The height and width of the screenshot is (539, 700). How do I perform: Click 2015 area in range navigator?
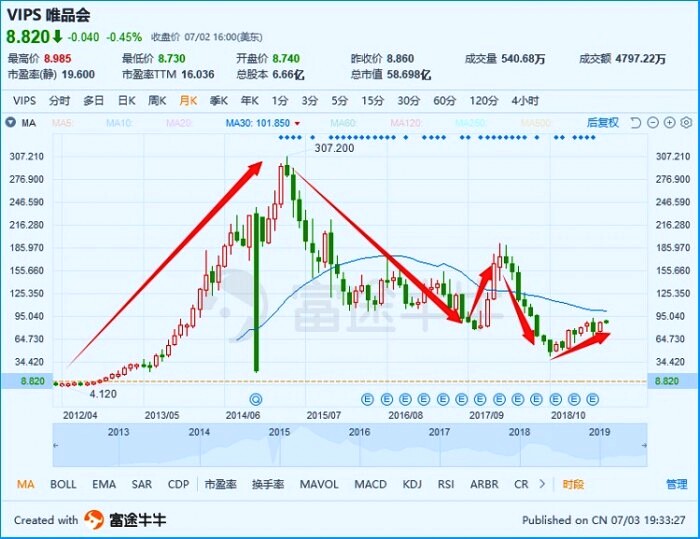(x=279, y=432)
